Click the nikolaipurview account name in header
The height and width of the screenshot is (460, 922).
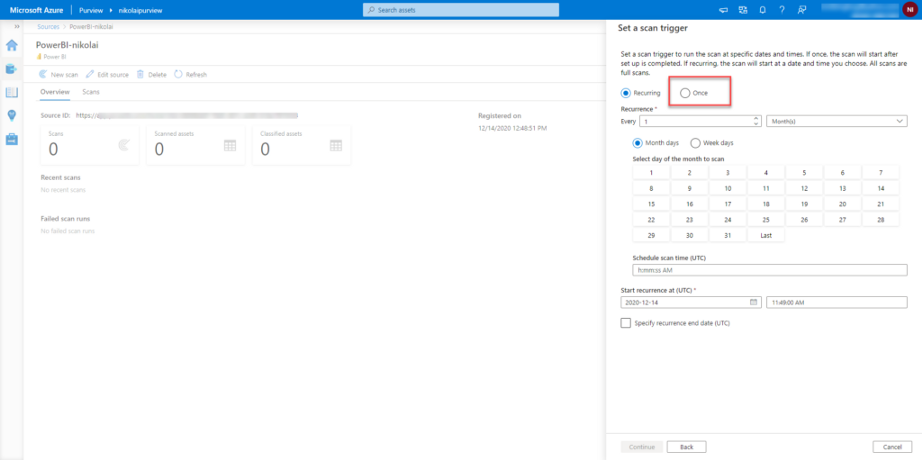tap(140, 10)
